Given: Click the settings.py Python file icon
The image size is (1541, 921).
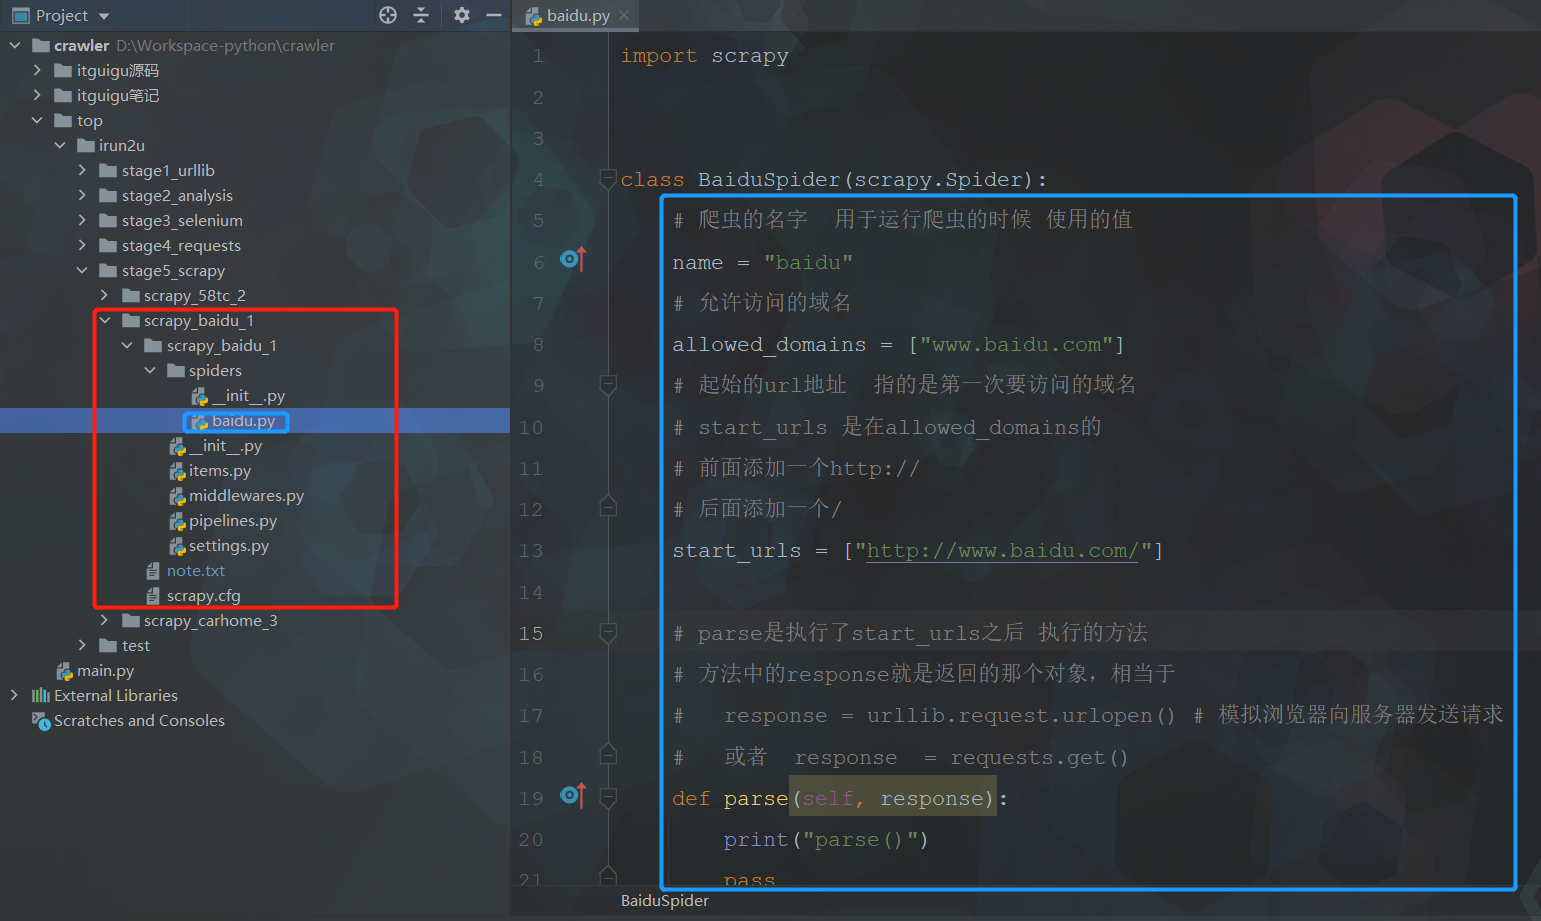Looking at the screenshot, I should [x=177, y=545].
